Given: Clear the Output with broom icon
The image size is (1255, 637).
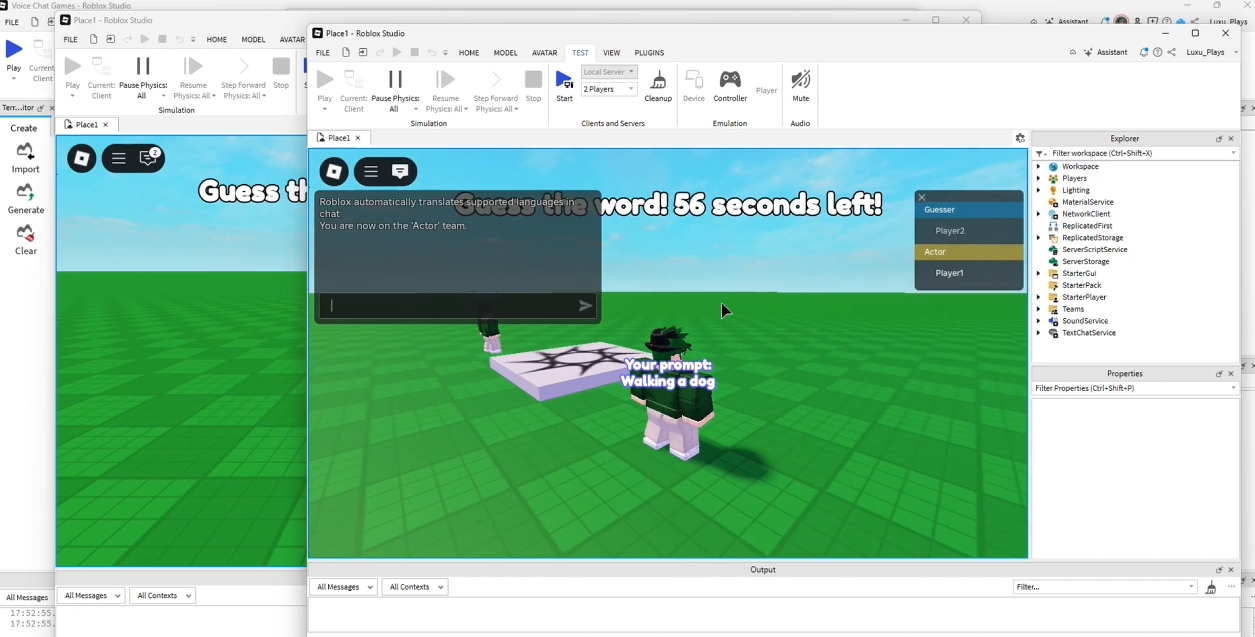Looking at the screenshot, I should pos(1210,587).
